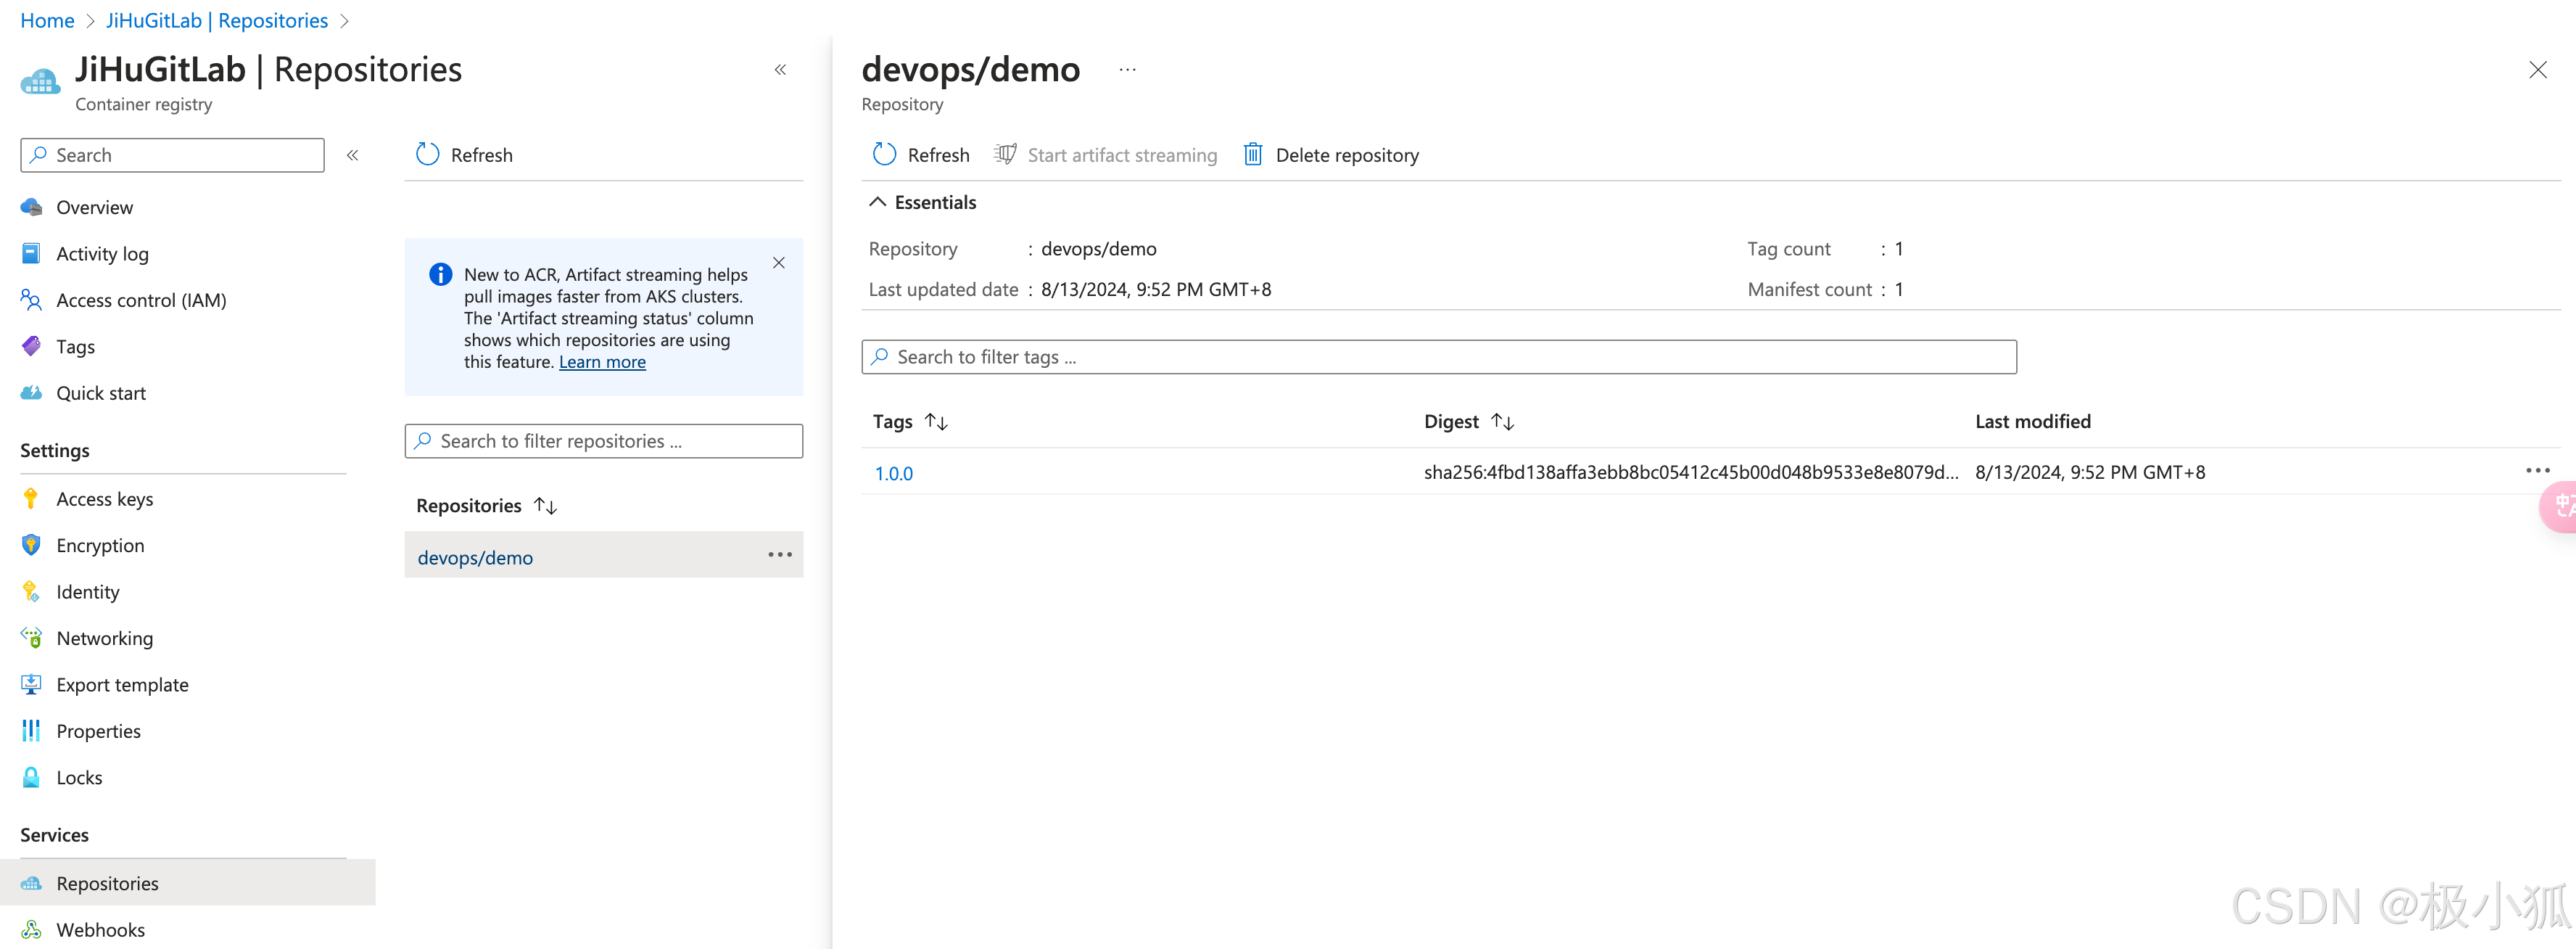Open the ellipsis menu next to devops/demo title
Viewport: 2576px width, 949px height.
coord(1128,70)
